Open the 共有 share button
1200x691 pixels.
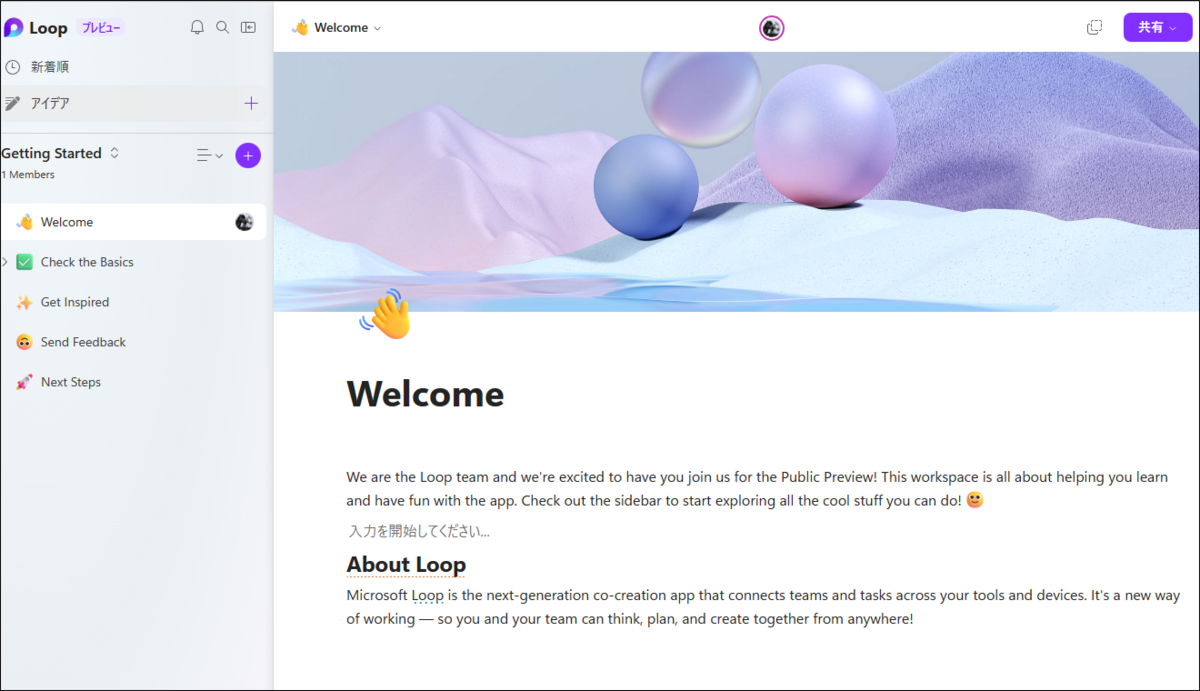click(1157, 27)
